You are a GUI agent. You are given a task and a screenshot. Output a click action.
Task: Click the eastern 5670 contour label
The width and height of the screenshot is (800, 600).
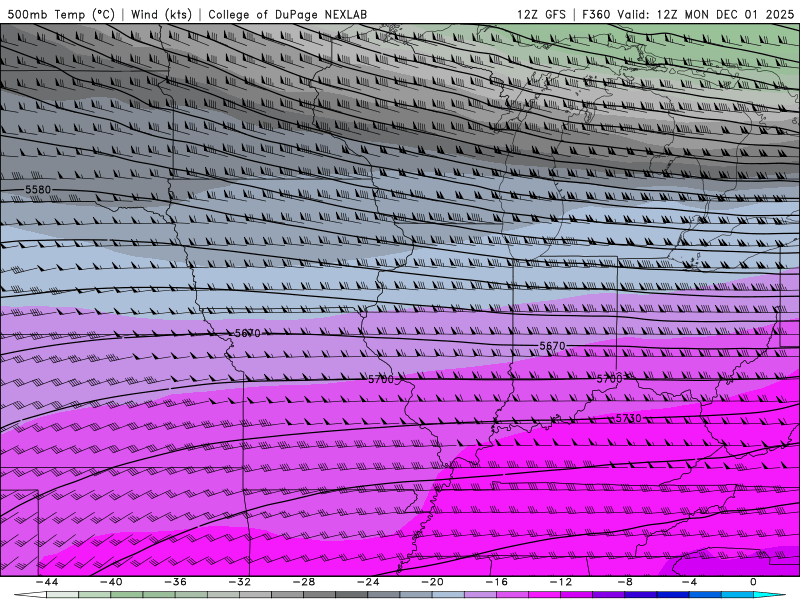point(553,346)
